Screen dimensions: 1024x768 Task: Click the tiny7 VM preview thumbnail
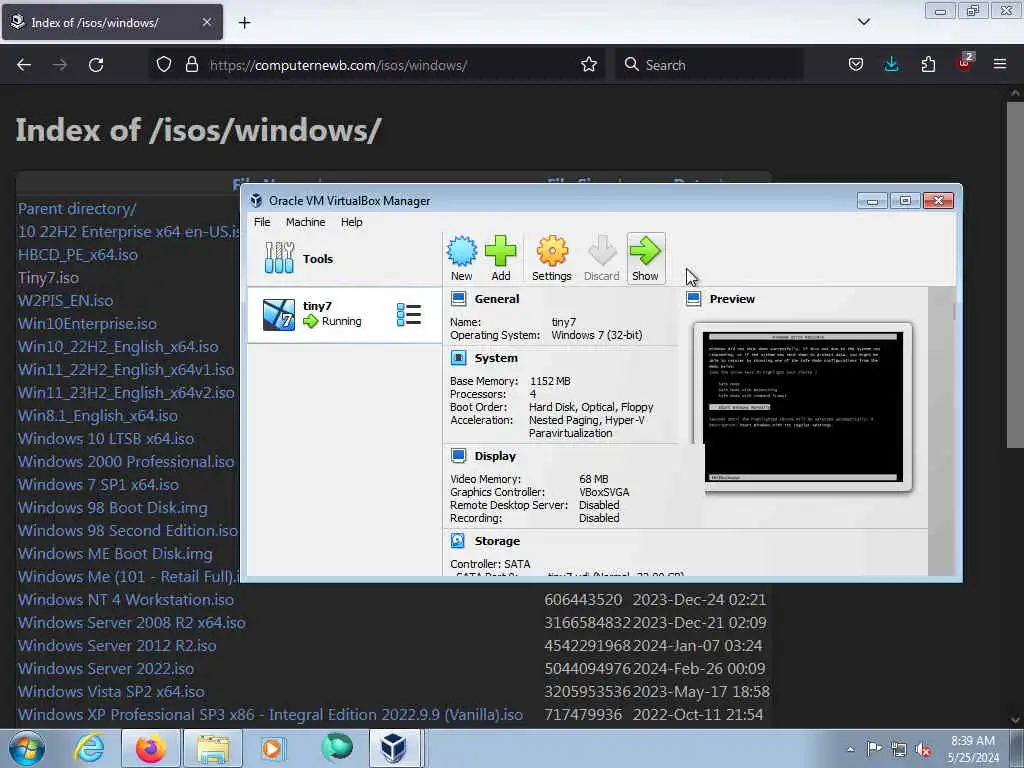[x=803, y=406]
